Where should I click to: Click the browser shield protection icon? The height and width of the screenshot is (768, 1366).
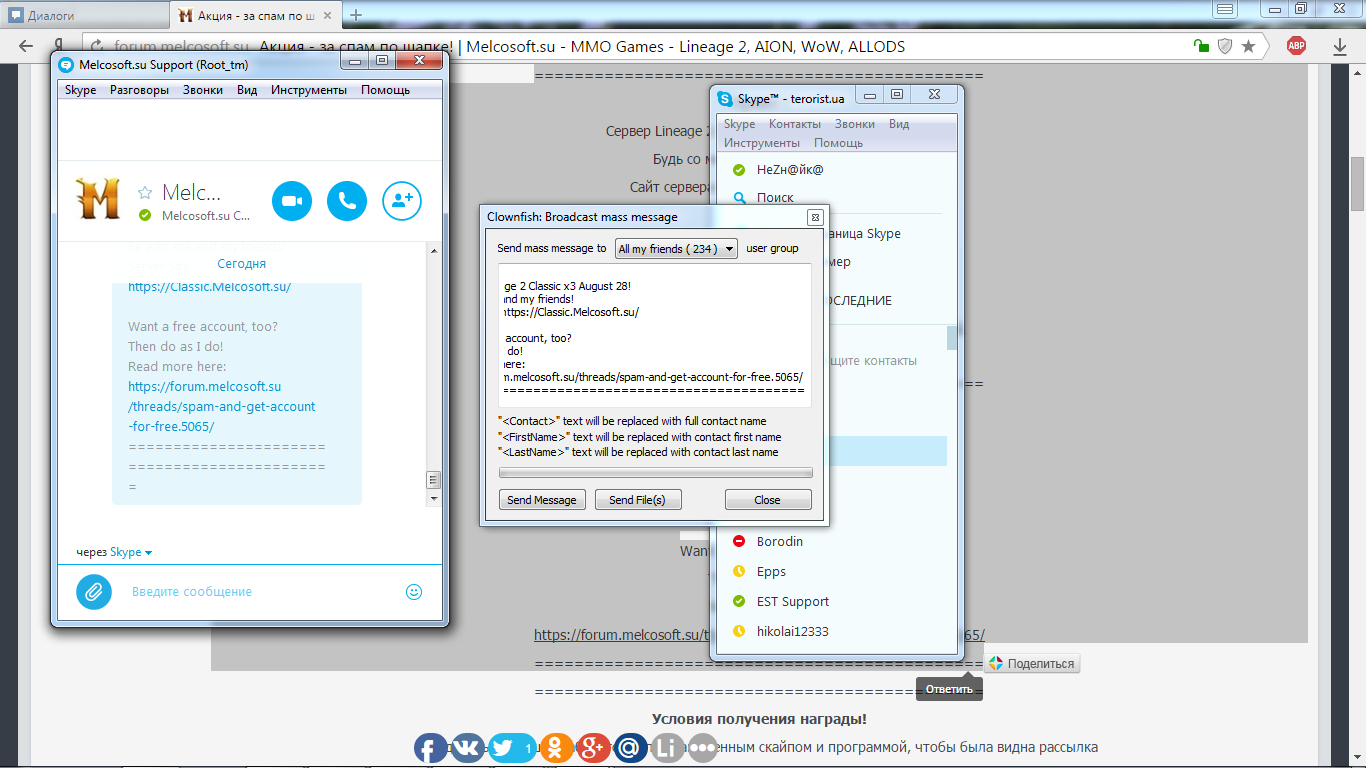coord(1225,47)
